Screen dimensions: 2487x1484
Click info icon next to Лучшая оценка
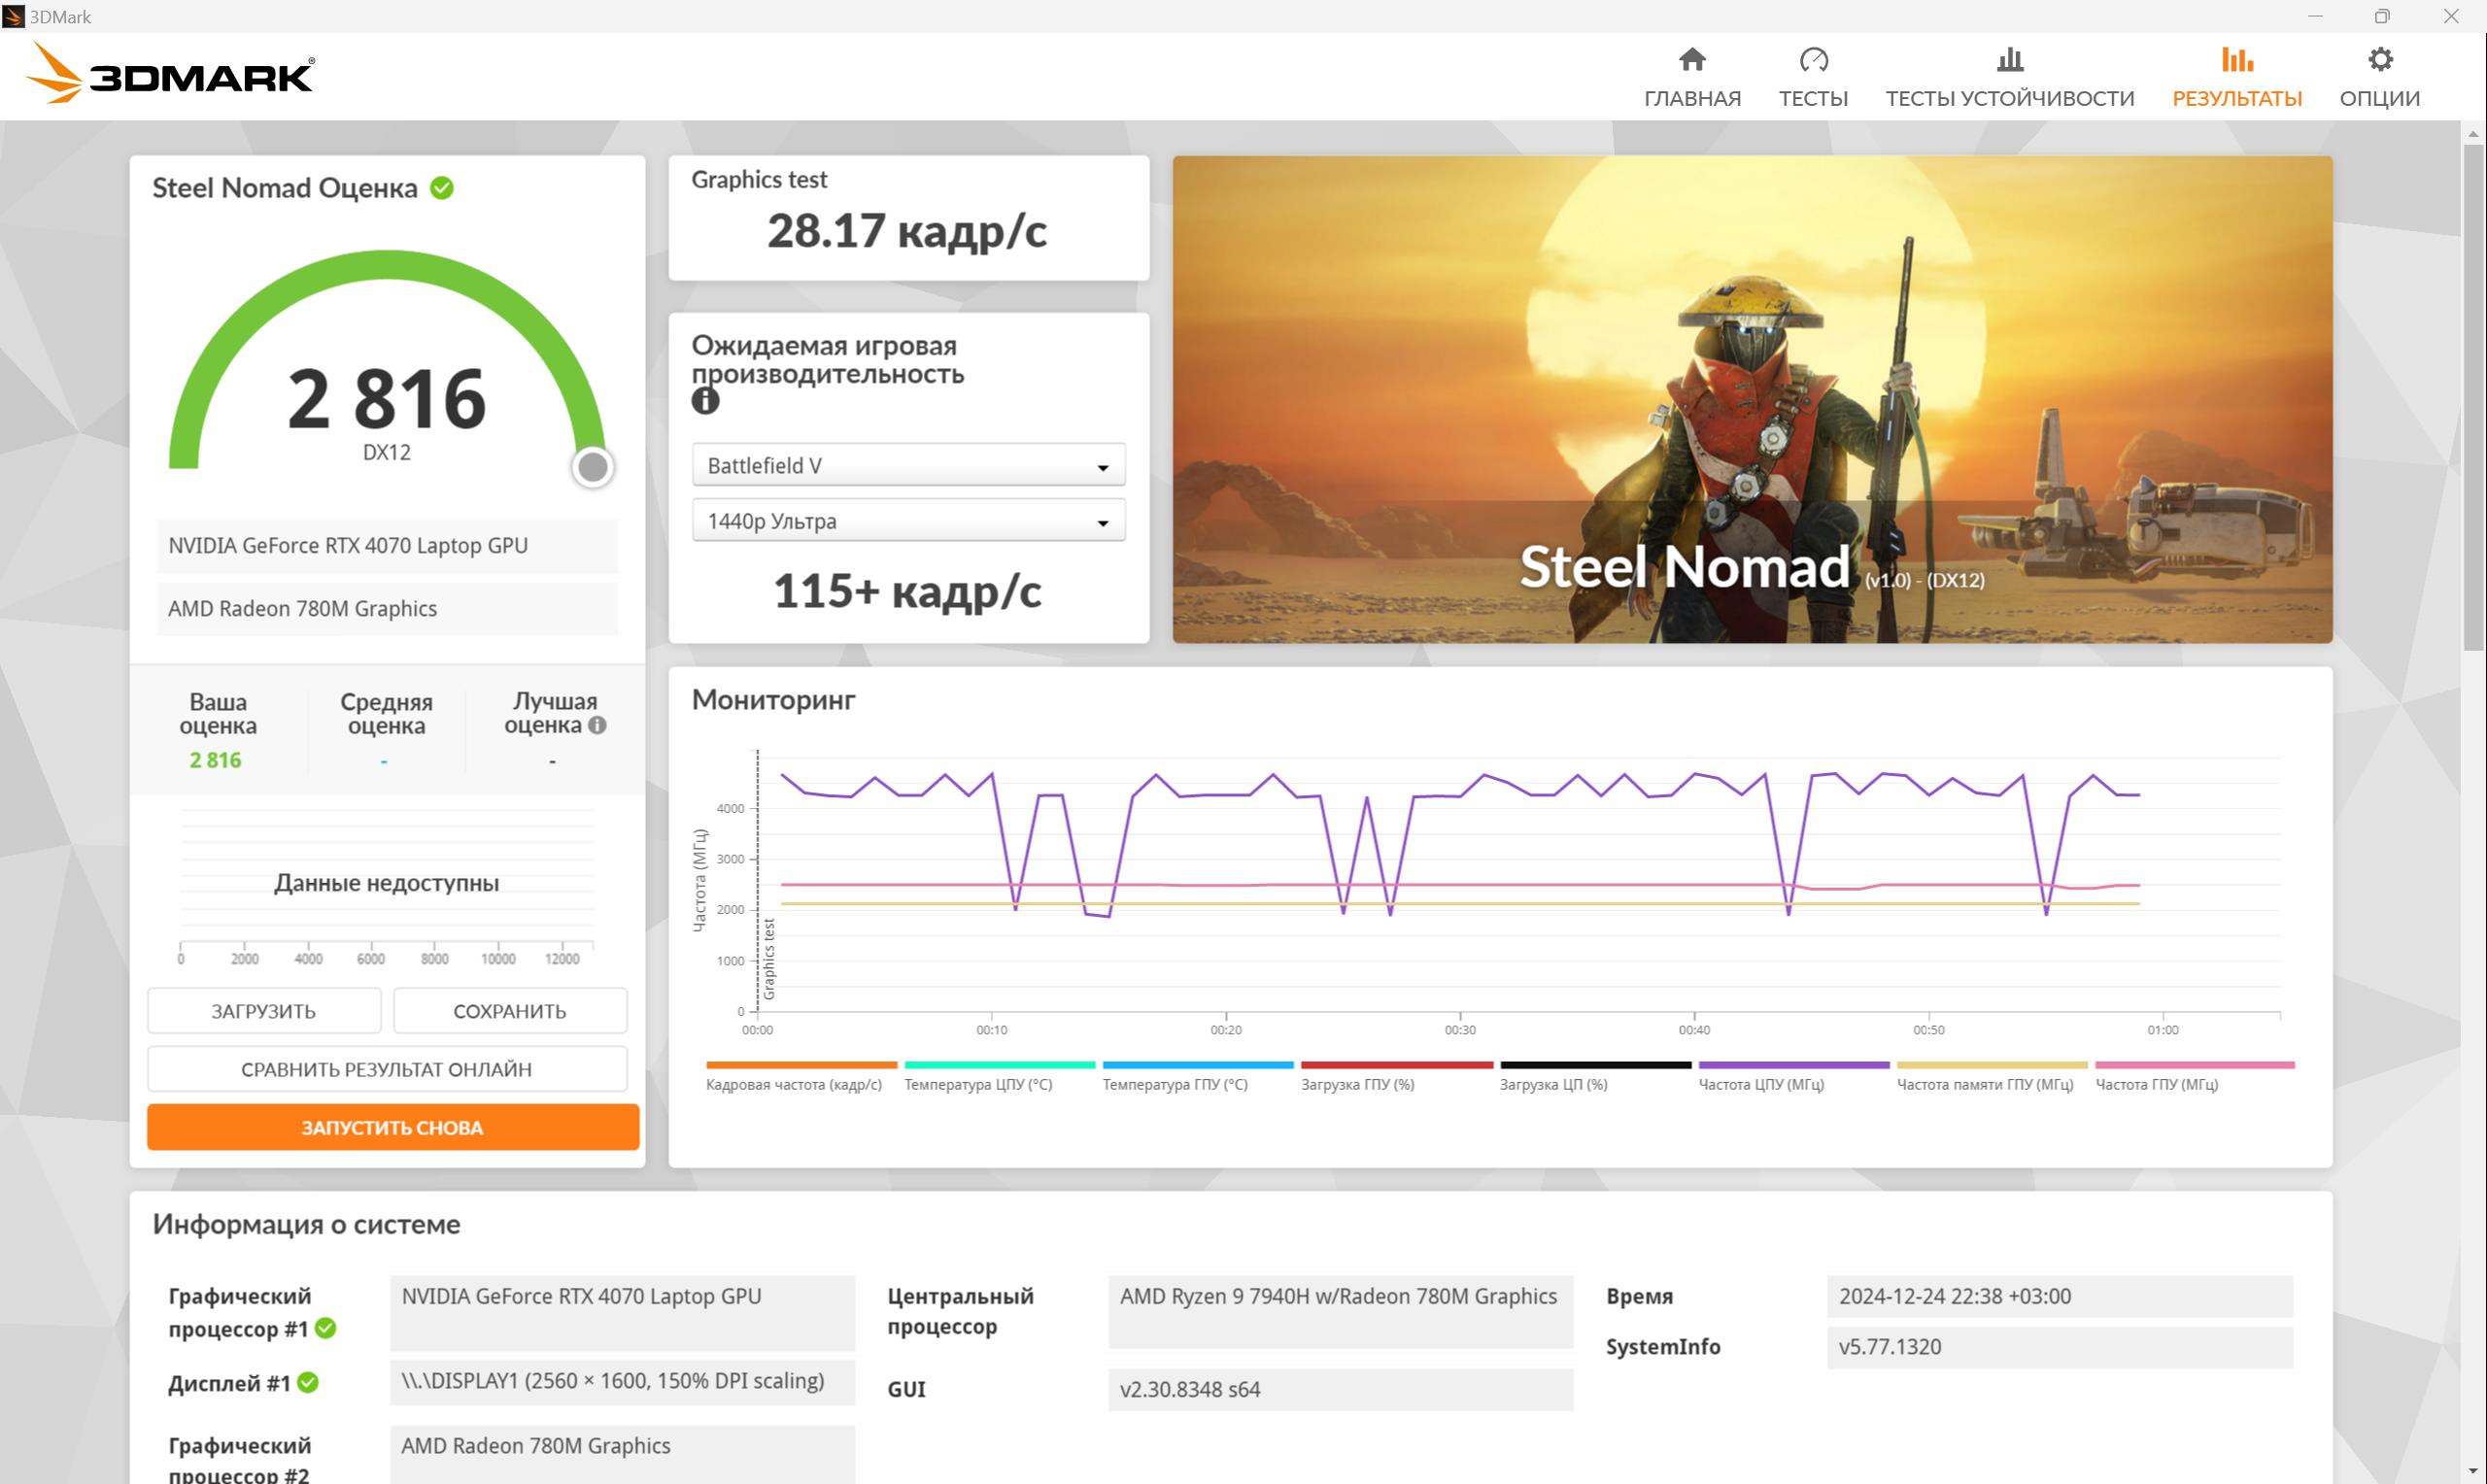[x=597, y=725]
